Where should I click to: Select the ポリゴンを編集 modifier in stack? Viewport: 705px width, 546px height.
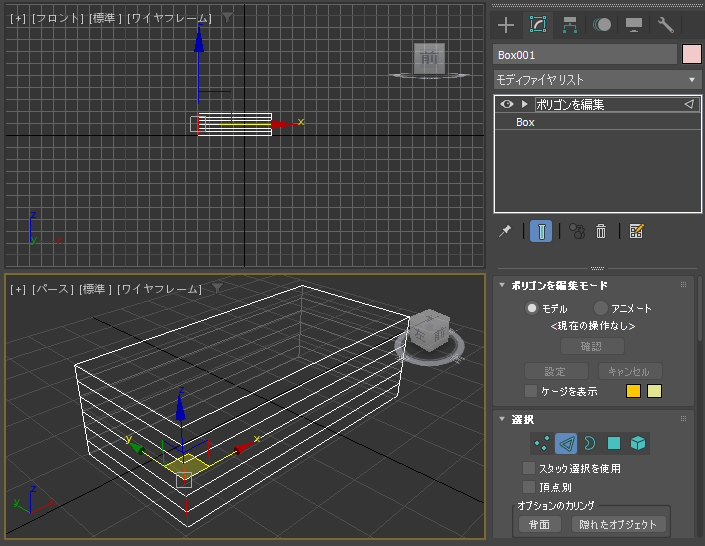tap(598, 104)
